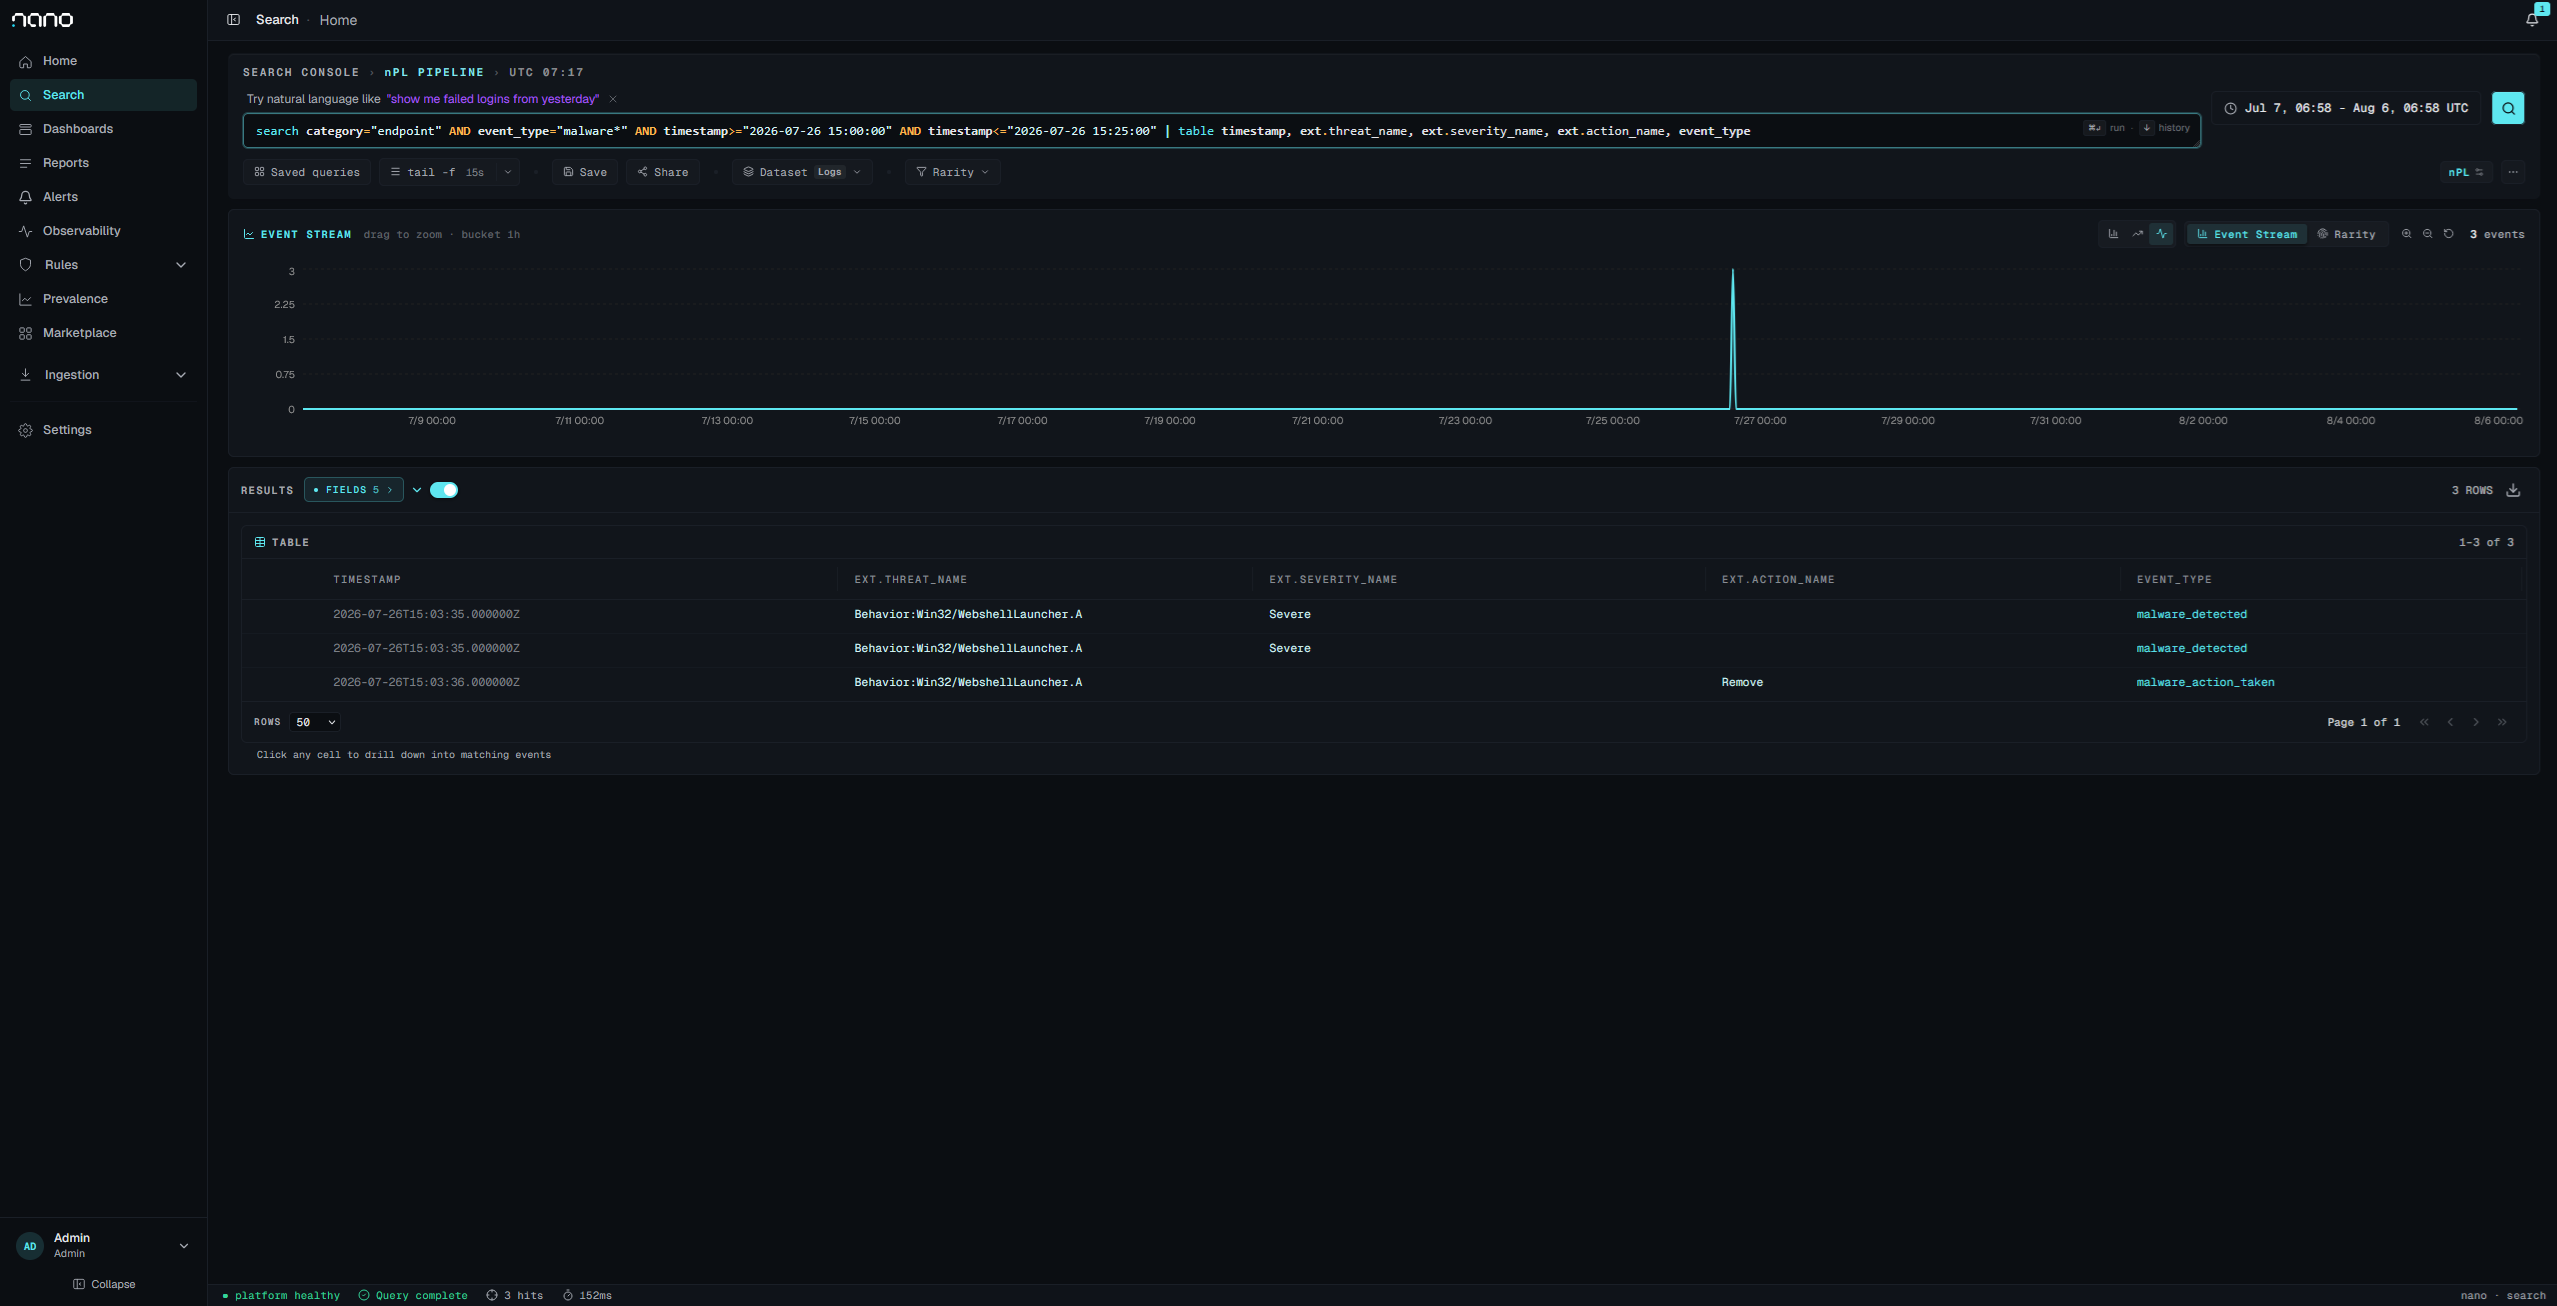The width and height of the screenshot is (2557, 1306).
Task: Go to previous results page
Action: [x=2450, y=722]
